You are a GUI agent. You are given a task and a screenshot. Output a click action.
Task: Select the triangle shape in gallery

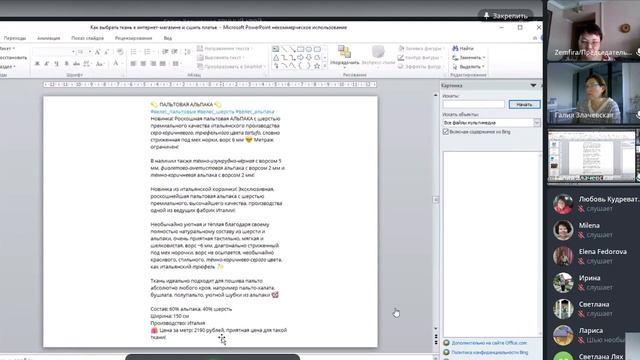[x=276, y=58]
